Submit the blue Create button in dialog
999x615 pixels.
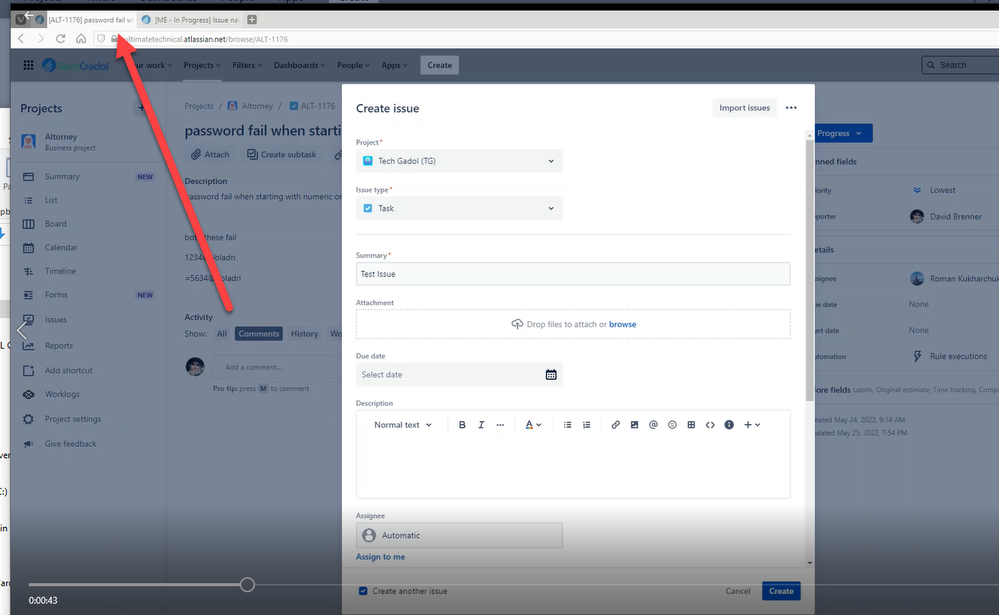(781, 591)
